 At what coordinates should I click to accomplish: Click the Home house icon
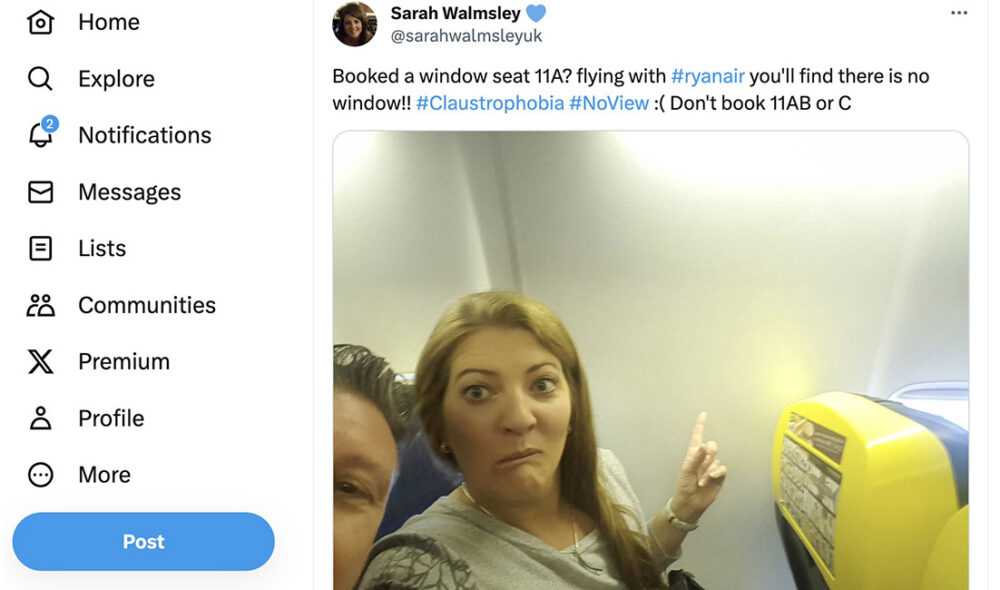pyautogui.click(x=40, y=22)
